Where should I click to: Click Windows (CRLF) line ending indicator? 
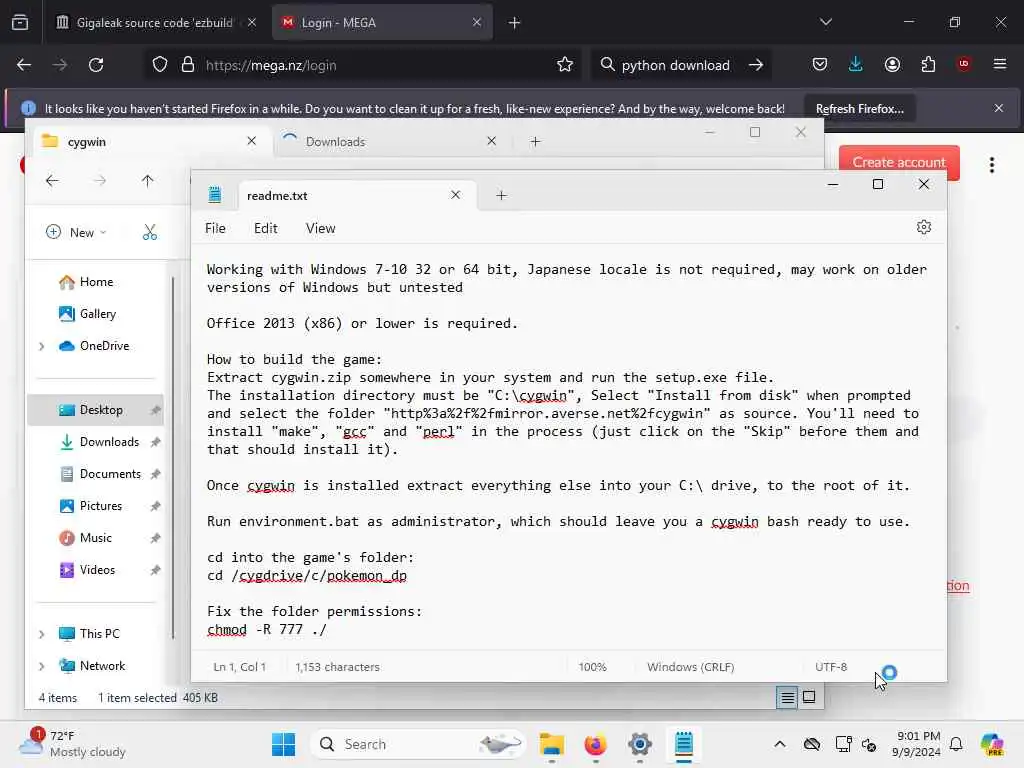point(690,667)
